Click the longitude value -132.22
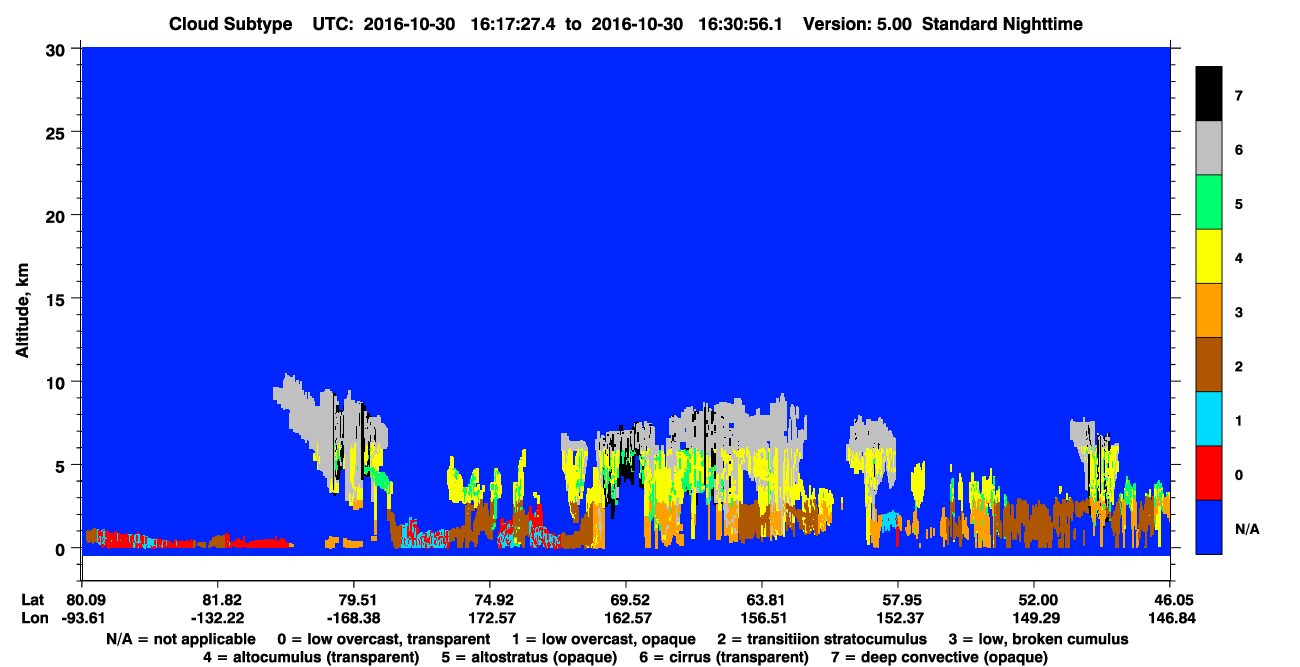 [216, 618]
